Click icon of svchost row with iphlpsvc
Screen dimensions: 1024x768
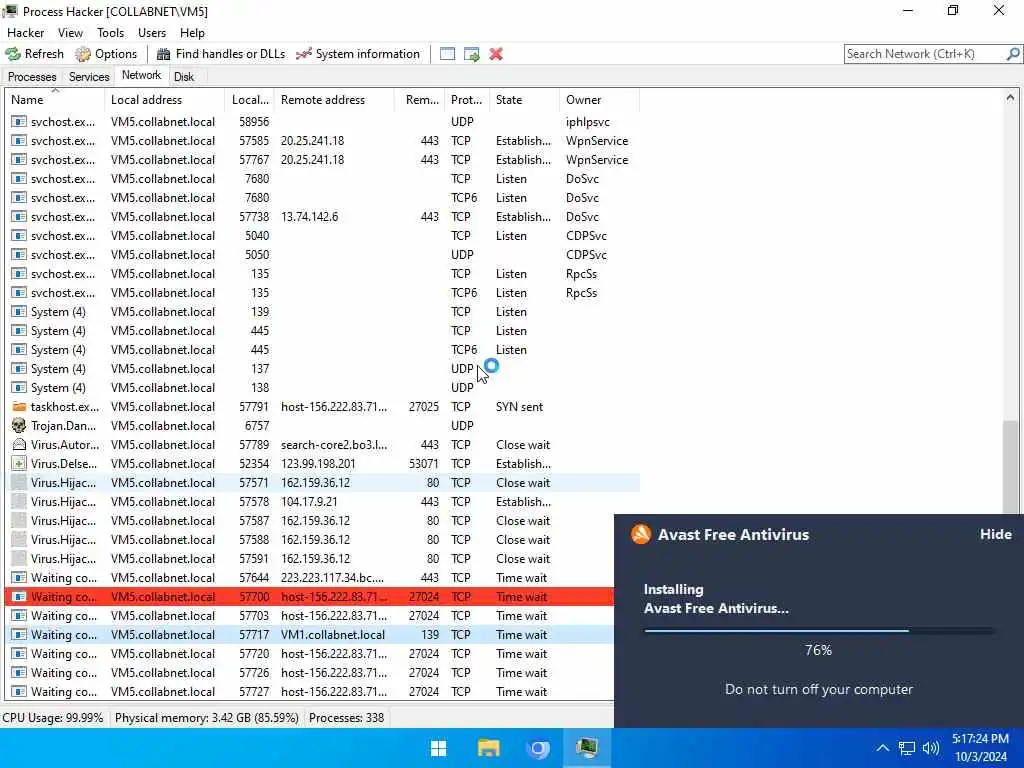[x=20, y=122]
